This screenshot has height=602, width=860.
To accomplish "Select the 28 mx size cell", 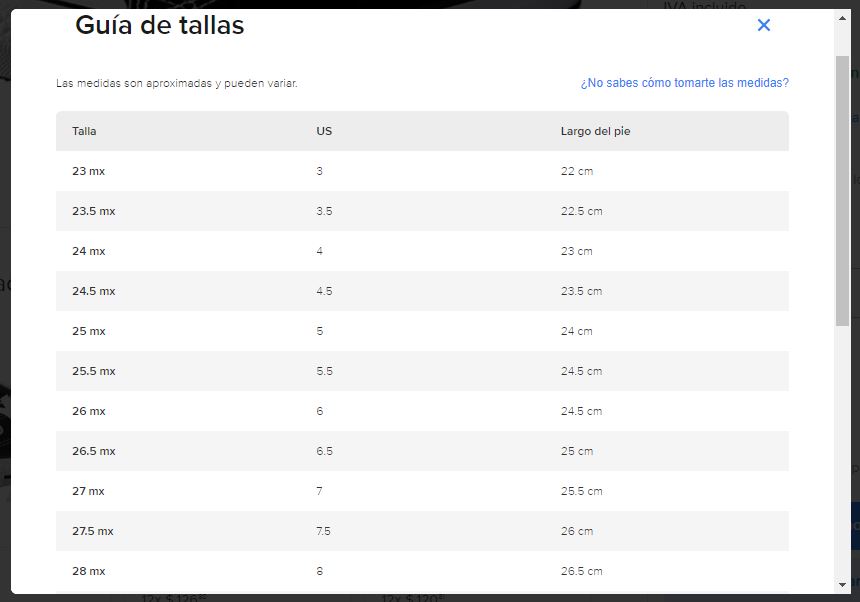I will tap(88, 571).
